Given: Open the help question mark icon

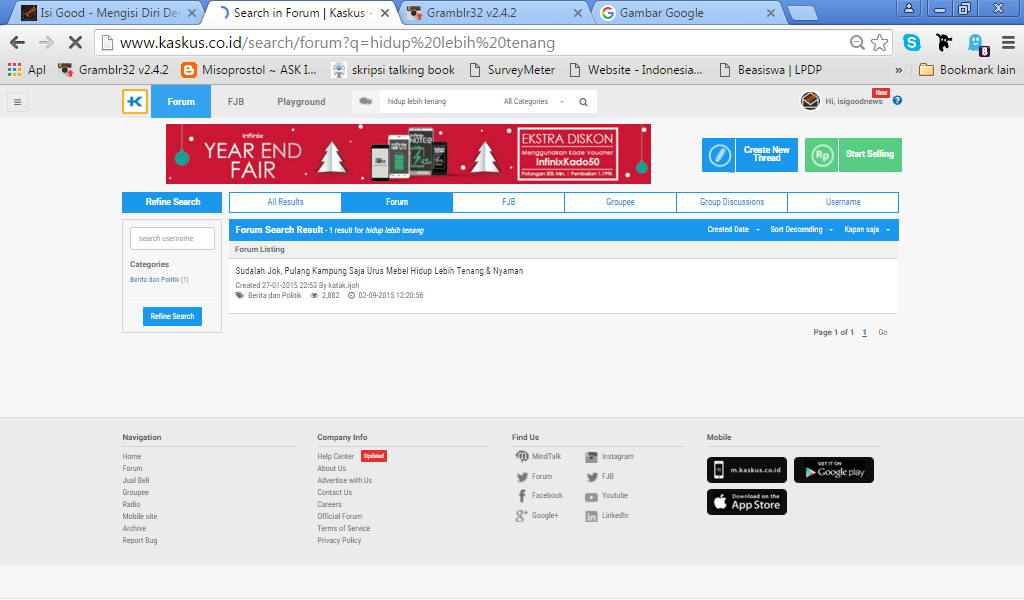Looking at the screenshot, I should click(x=897, y=101).
